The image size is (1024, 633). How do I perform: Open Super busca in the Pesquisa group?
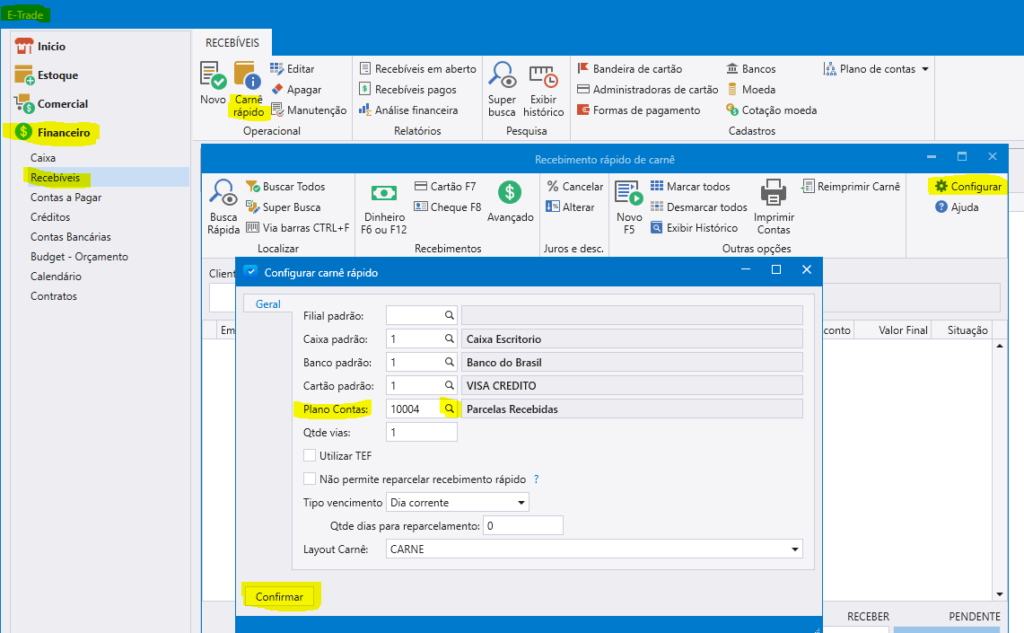(x=502, y=76)
